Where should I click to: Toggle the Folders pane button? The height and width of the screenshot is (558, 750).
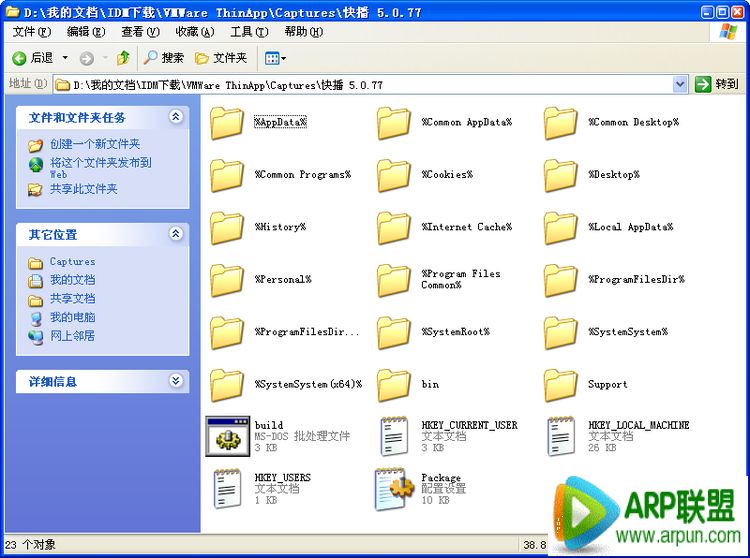(221, 58)
